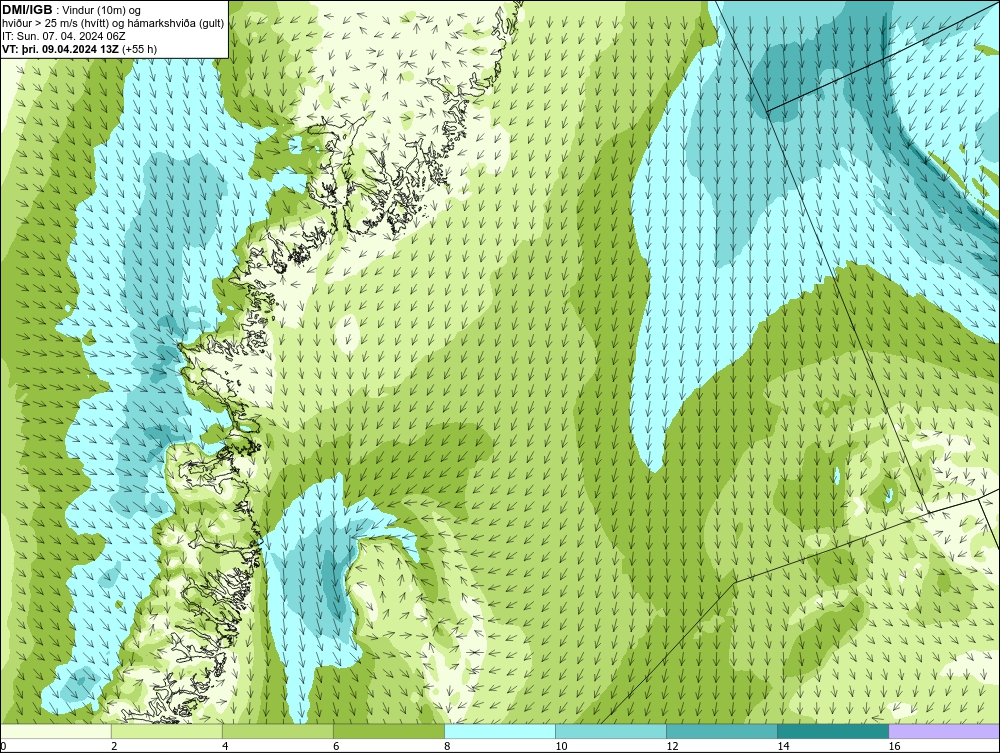Click the 'VT: þri. 09.04.2024 13Z' valid time
The width and height of the screenshot is (1000, 753).
[x=61, y=49]
